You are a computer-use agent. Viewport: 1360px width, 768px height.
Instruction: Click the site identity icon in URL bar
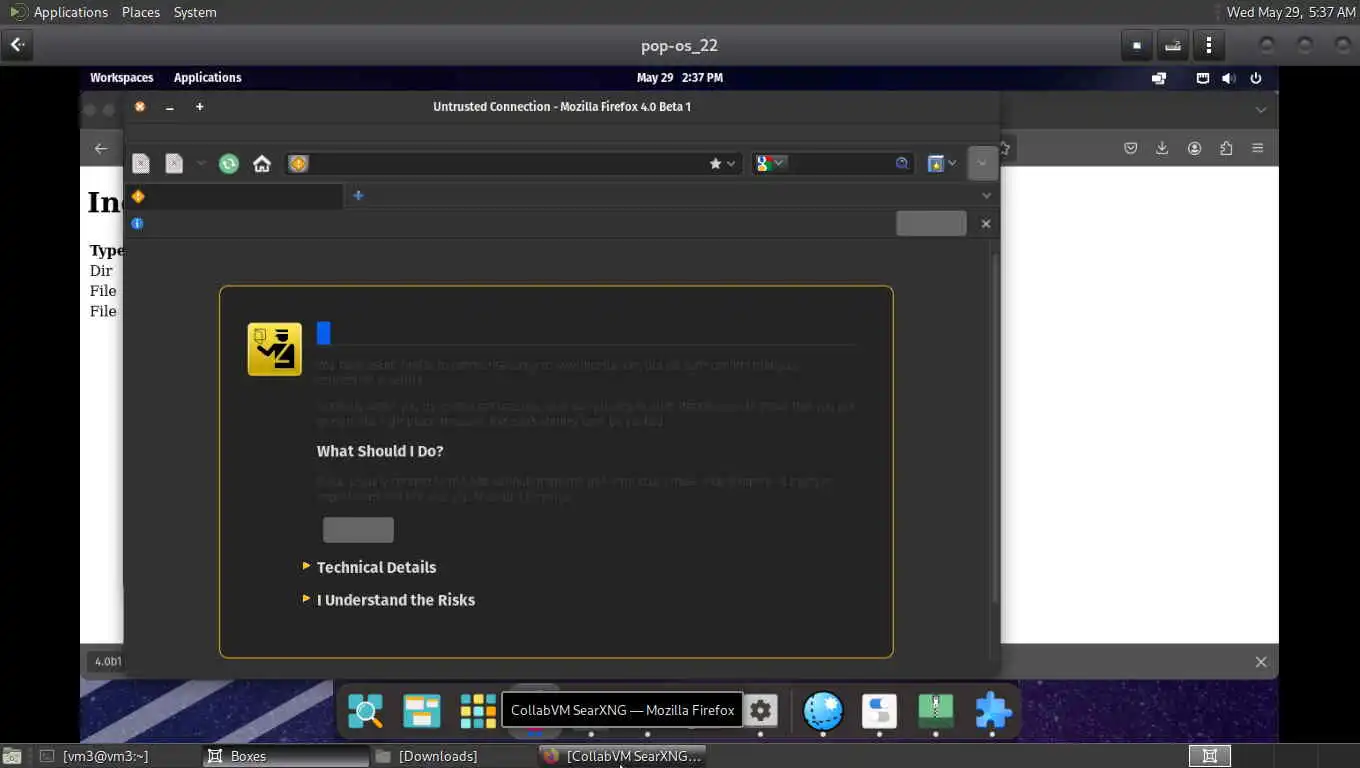pyautogui.click(x=298, y=163)
